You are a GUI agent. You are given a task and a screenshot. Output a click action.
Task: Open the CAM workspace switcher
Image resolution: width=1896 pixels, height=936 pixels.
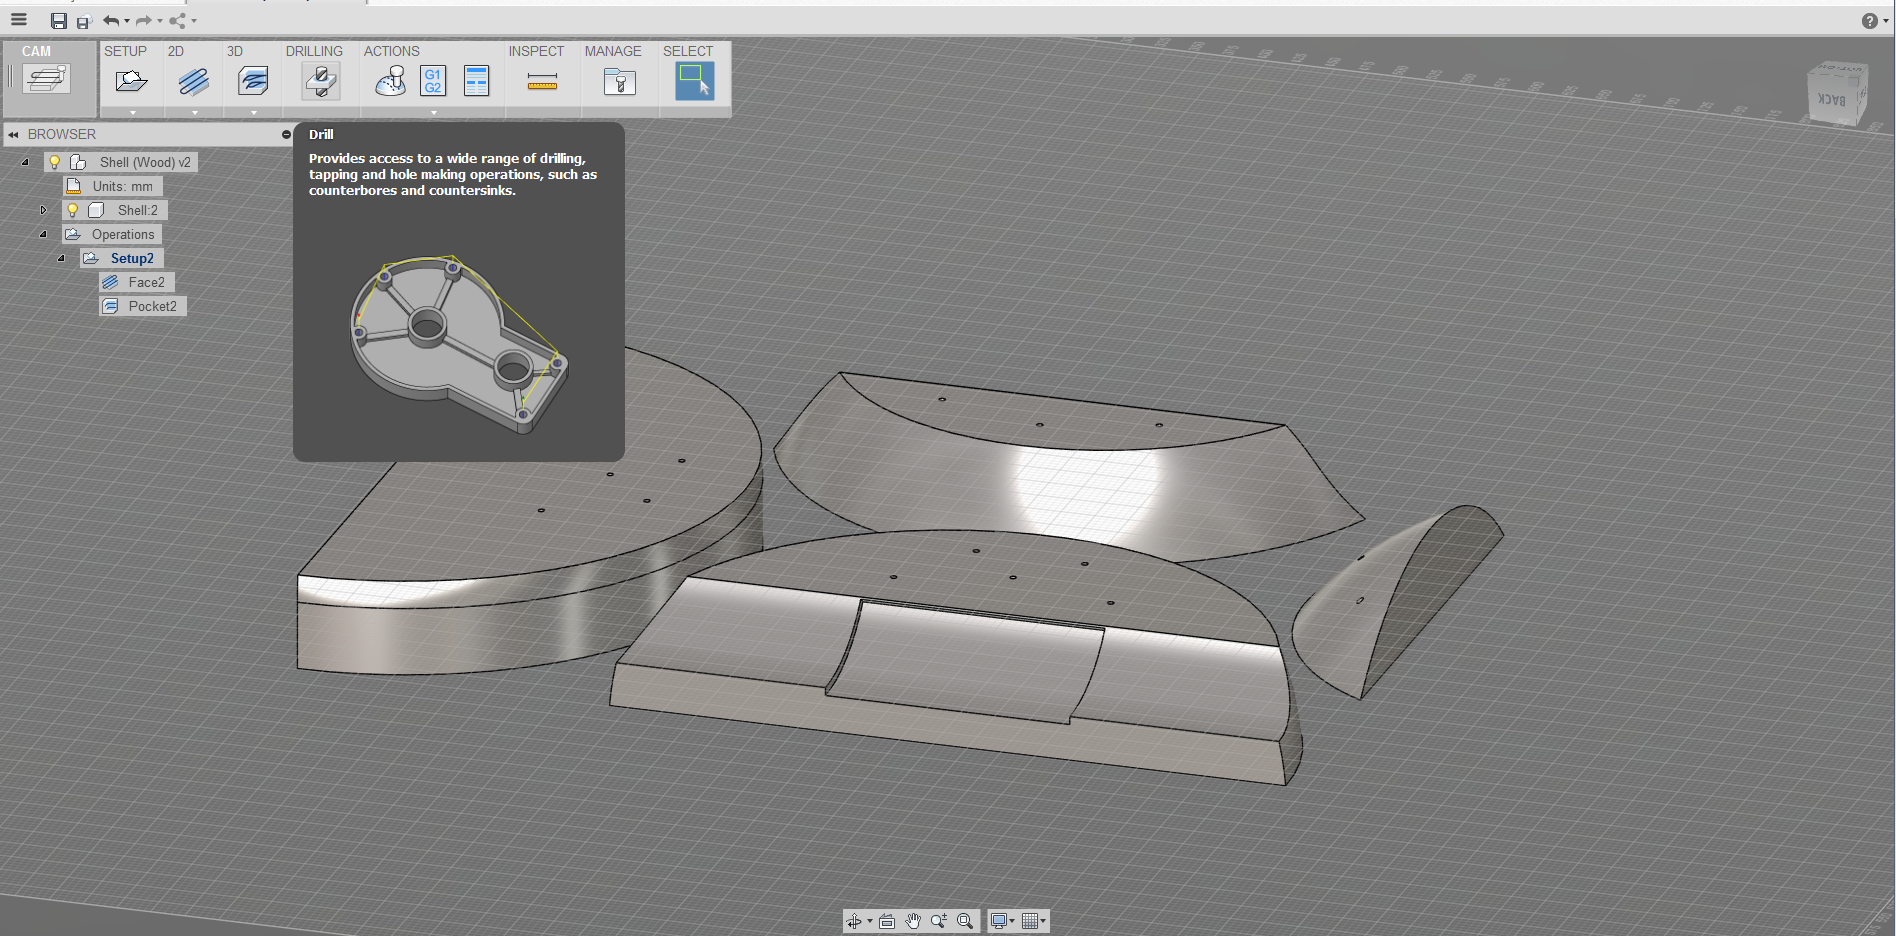pos(48,78)
